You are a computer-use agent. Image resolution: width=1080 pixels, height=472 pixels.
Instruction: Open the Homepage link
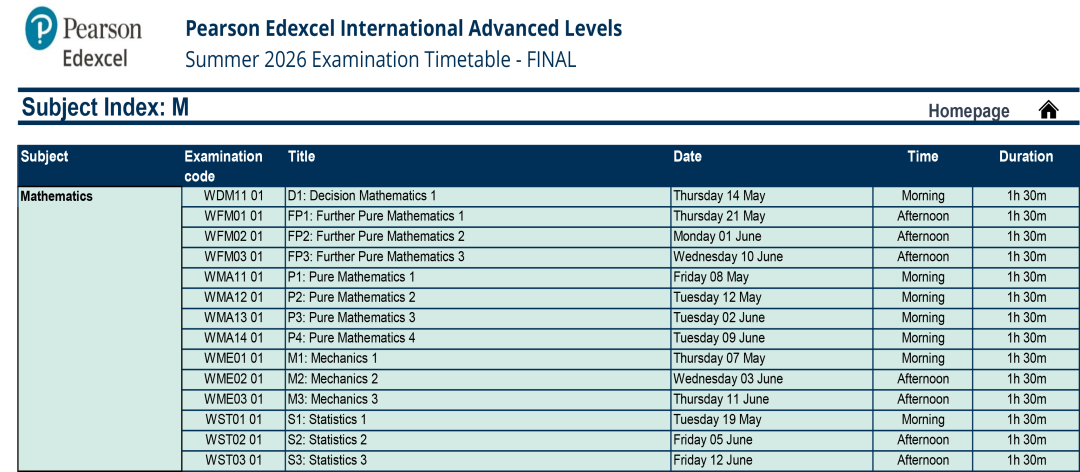pos(968,111)
